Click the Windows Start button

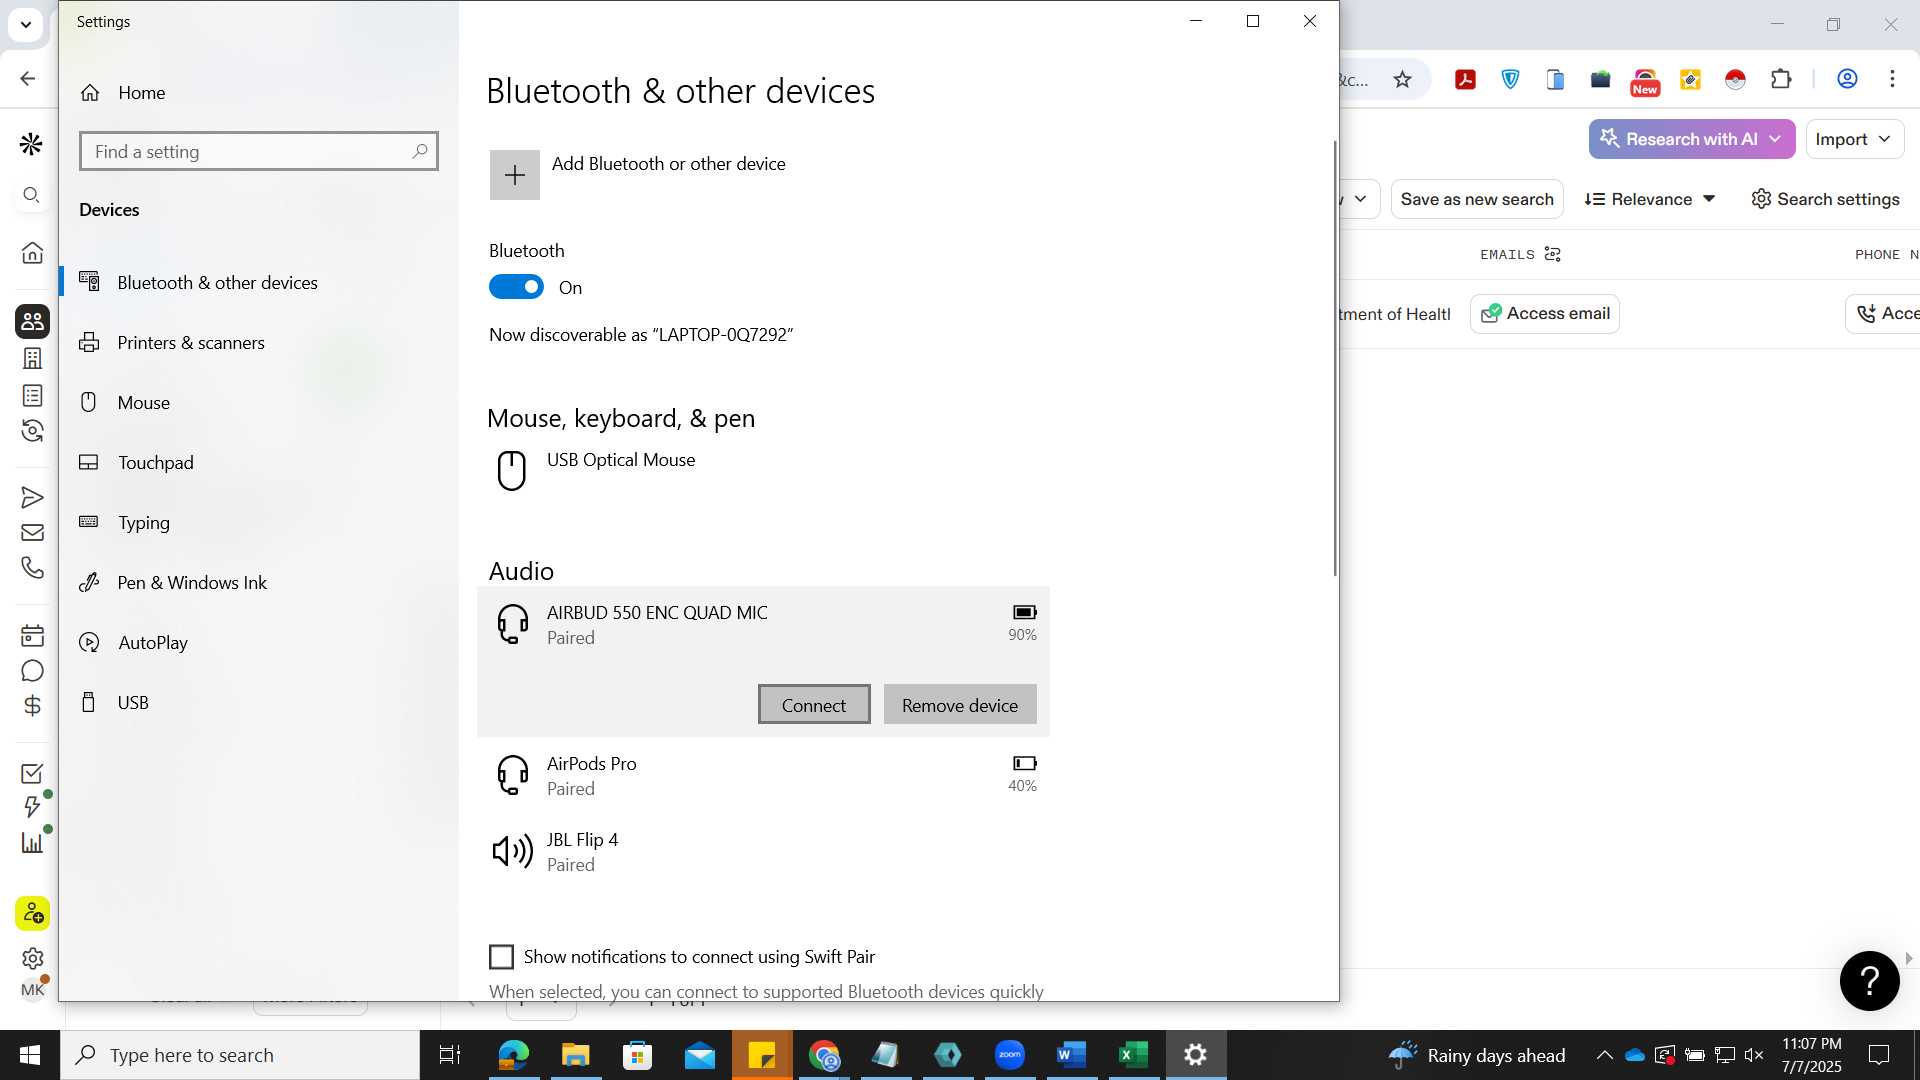pos(30,1055)
